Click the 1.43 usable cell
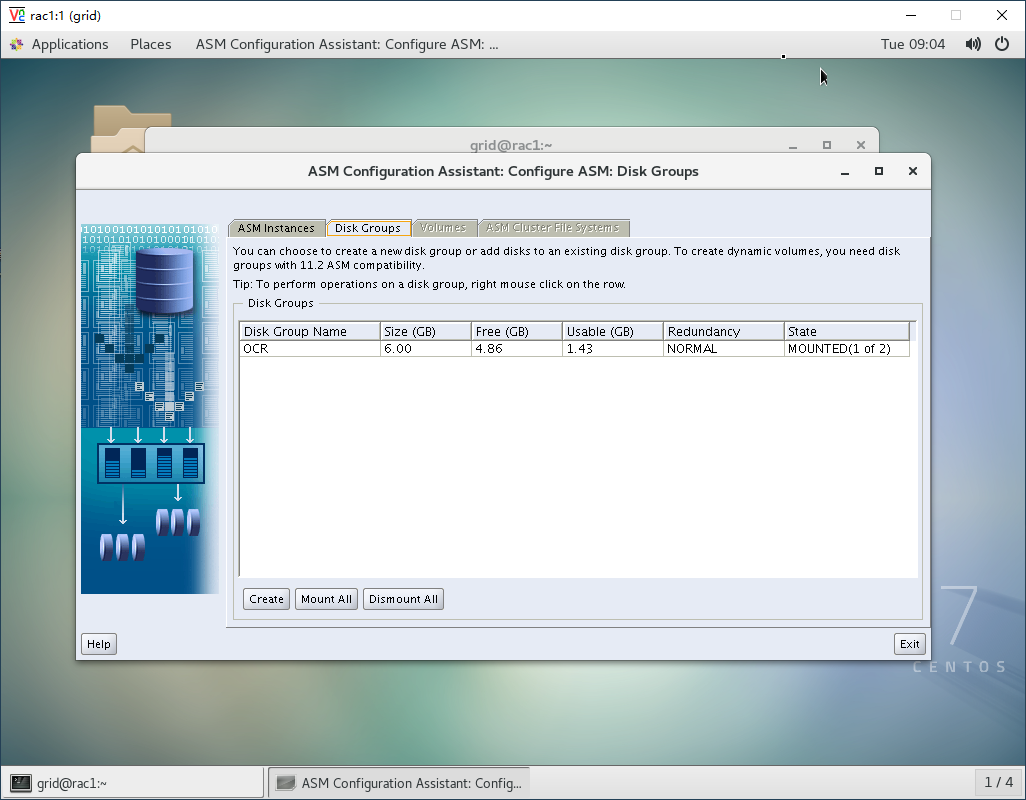 click(612, 349)
